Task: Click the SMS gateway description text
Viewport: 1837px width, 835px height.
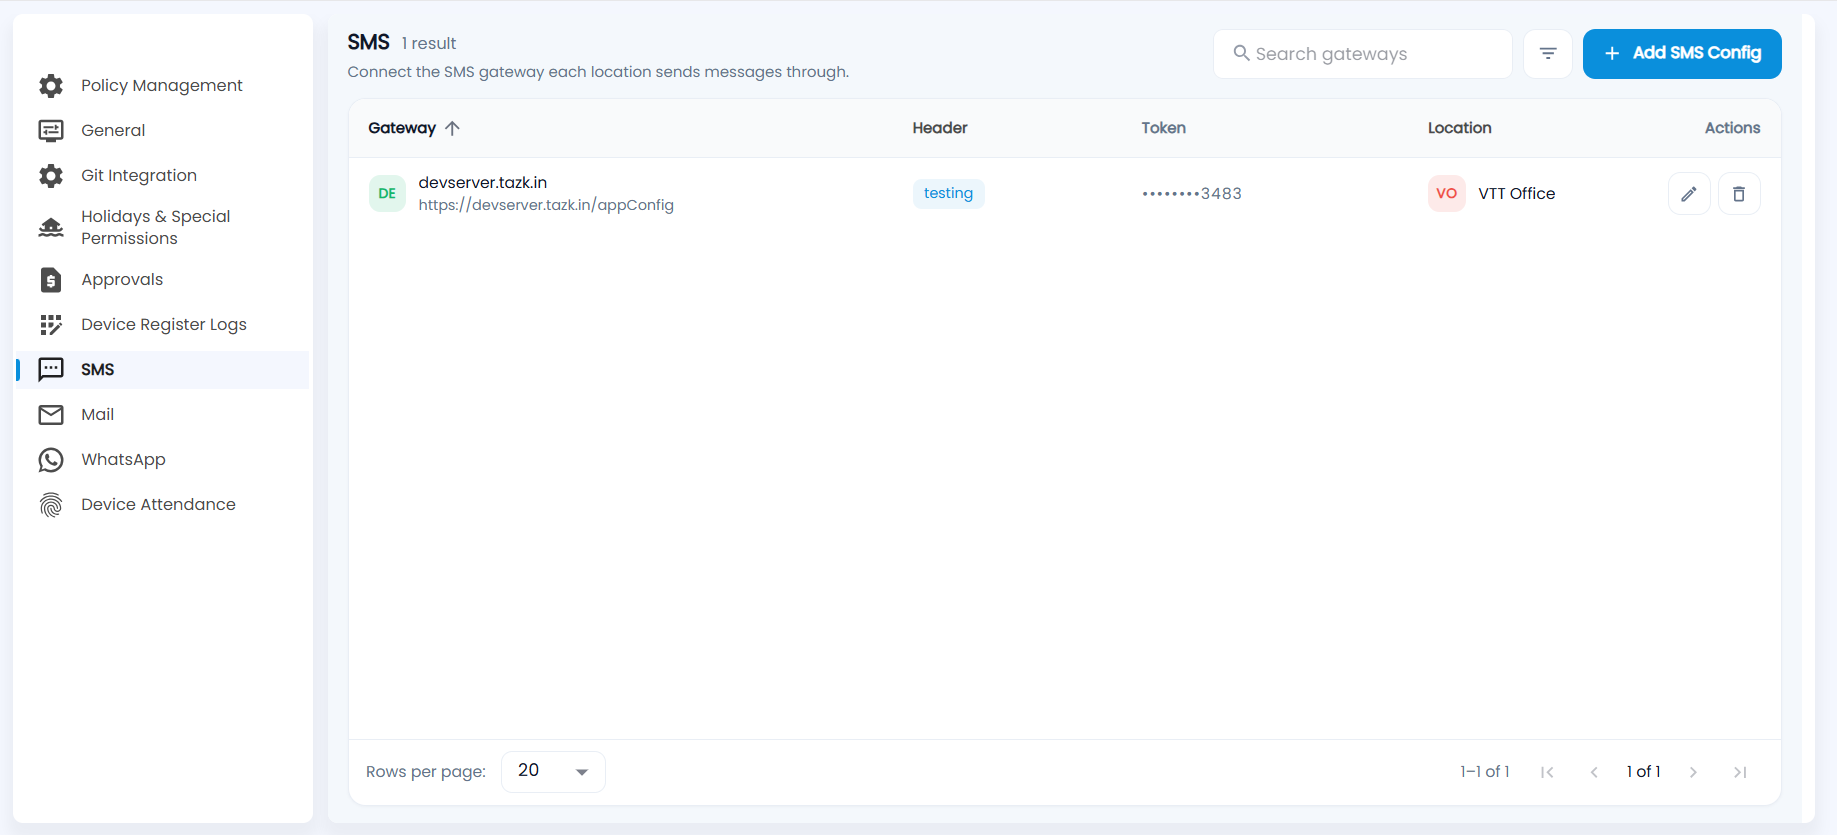Action: click(x=598, y=72)
